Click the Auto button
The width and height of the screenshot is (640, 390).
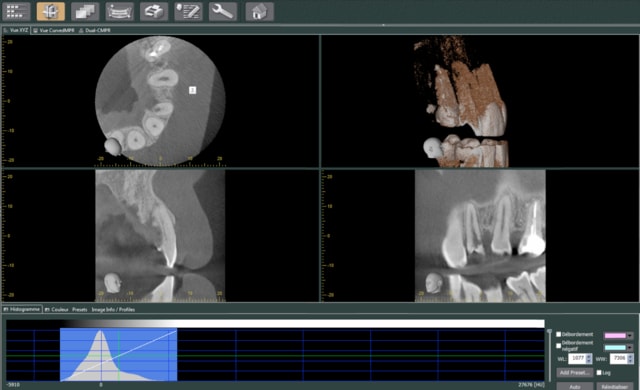[x=575, y=386]
